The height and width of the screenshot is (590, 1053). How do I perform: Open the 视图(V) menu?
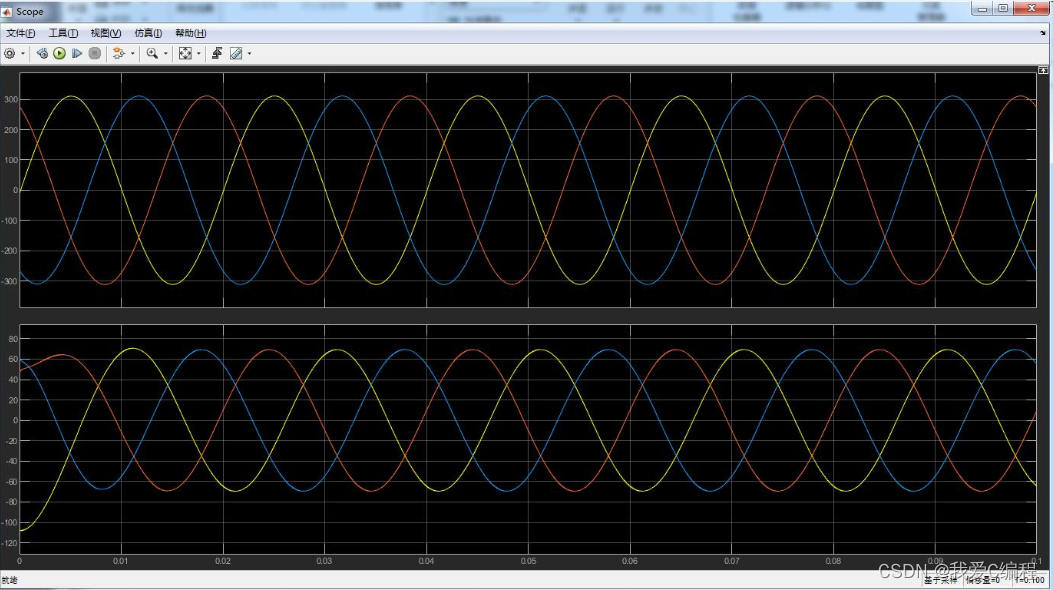(105, 33)
